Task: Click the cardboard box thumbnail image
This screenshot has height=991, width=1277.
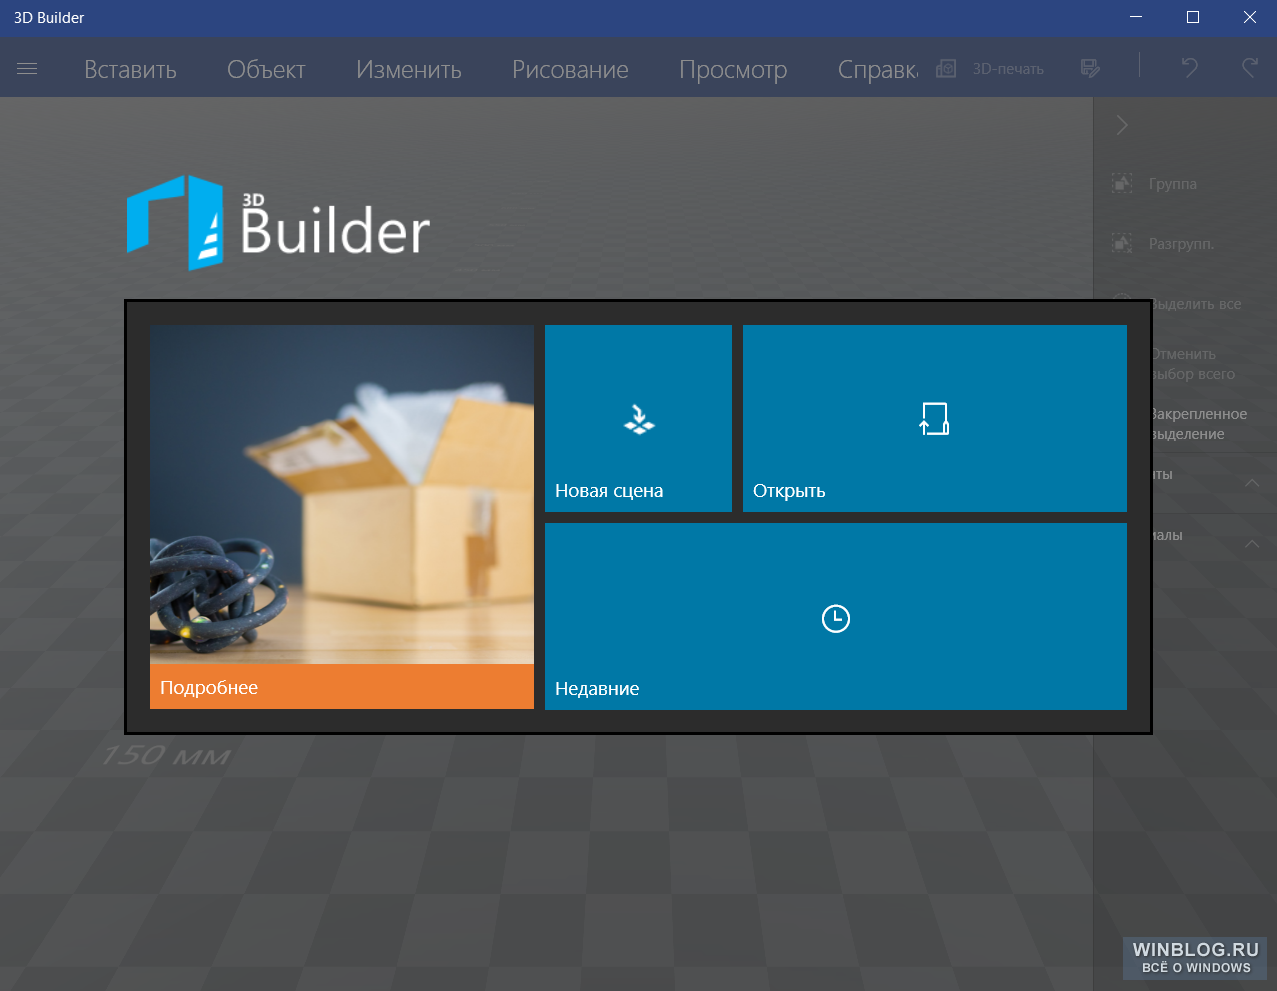Action: (x=342, y=494)
